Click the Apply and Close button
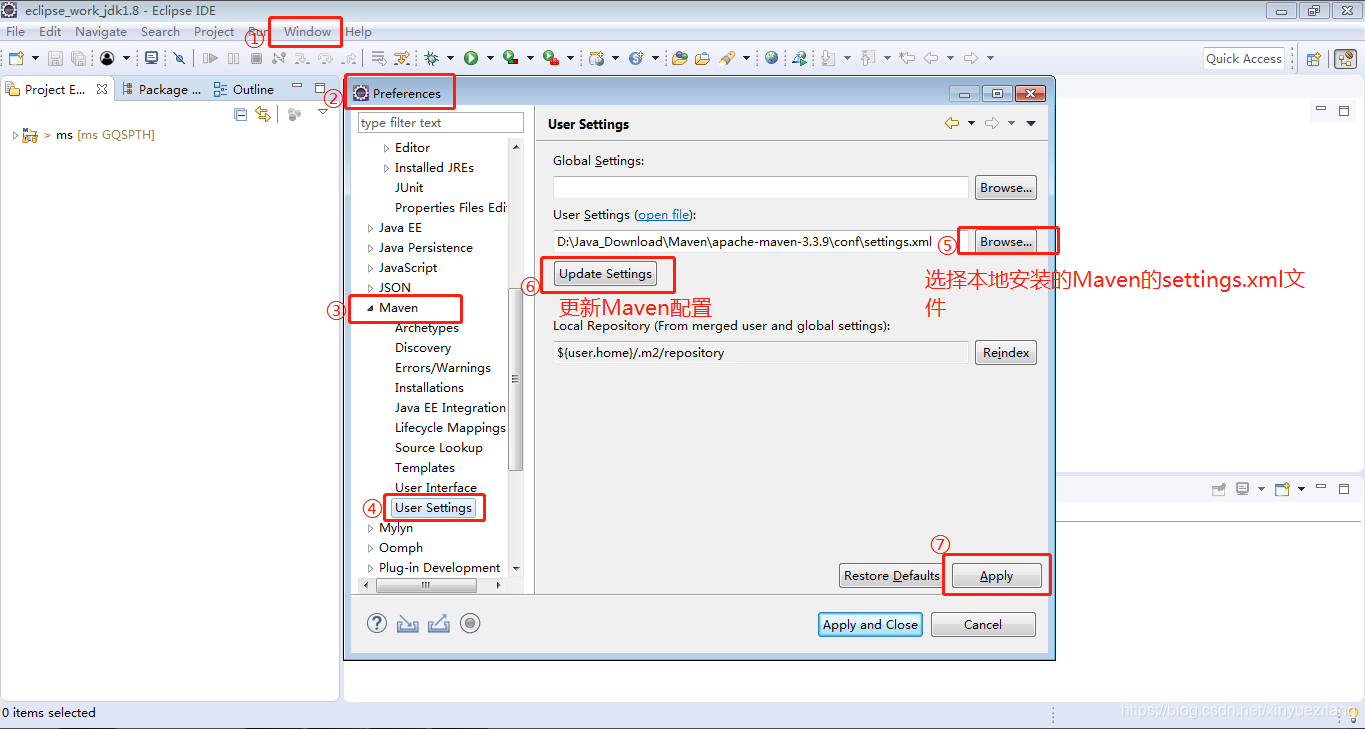The height and width of the screenshot is (729, 1365). click(x=870, y=625)
